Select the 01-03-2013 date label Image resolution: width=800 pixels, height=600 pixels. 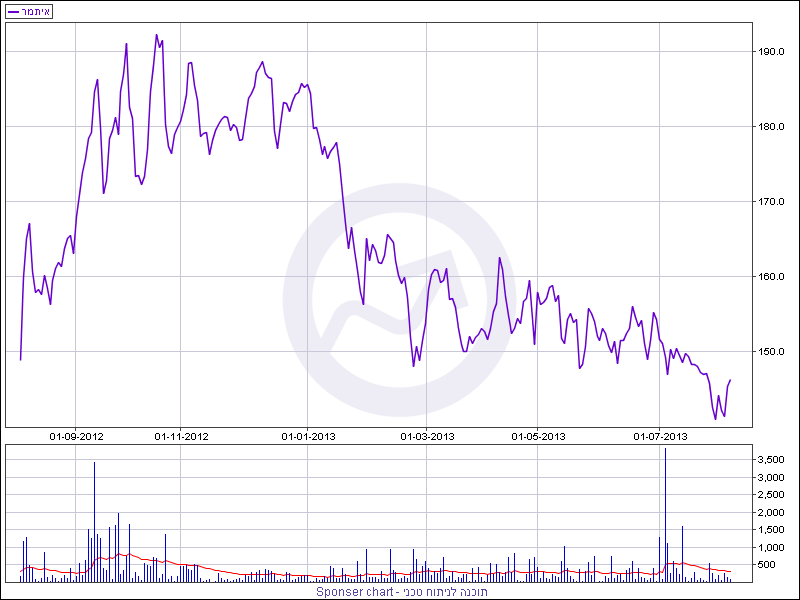427,436
